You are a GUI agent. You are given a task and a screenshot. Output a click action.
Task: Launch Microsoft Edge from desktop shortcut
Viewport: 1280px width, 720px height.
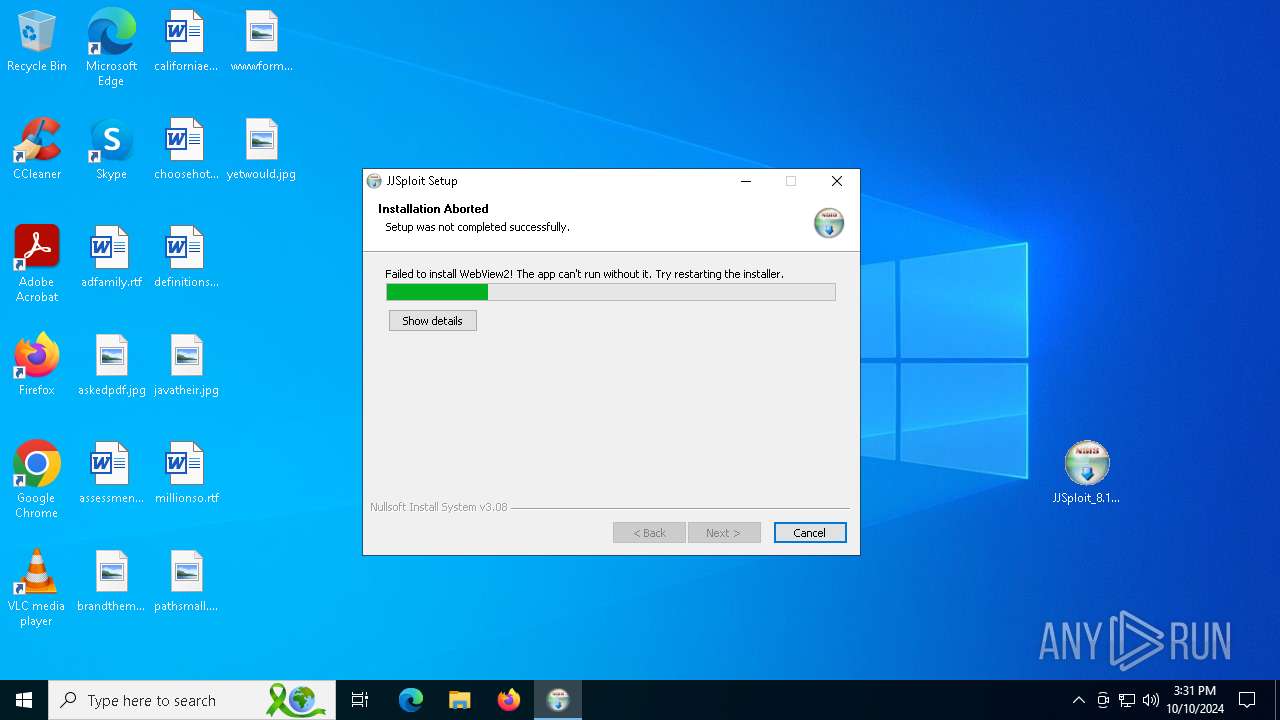111,47
